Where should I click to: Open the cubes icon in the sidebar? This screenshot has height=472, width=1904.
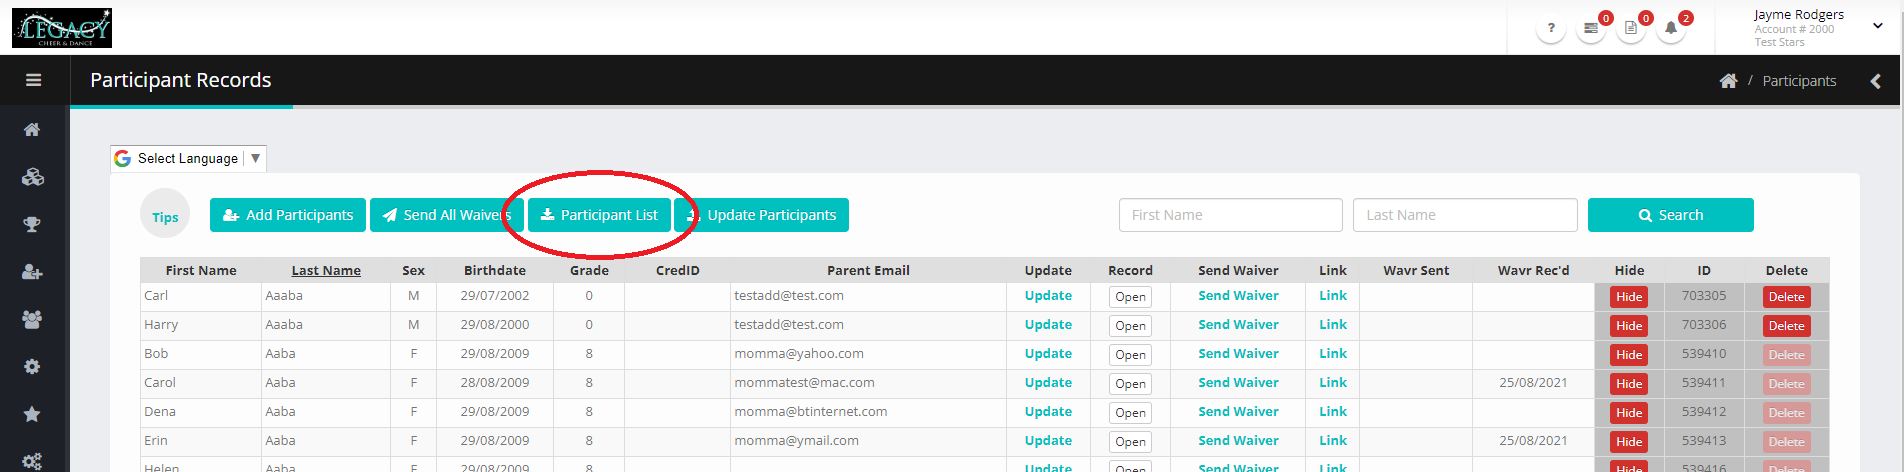32,177
